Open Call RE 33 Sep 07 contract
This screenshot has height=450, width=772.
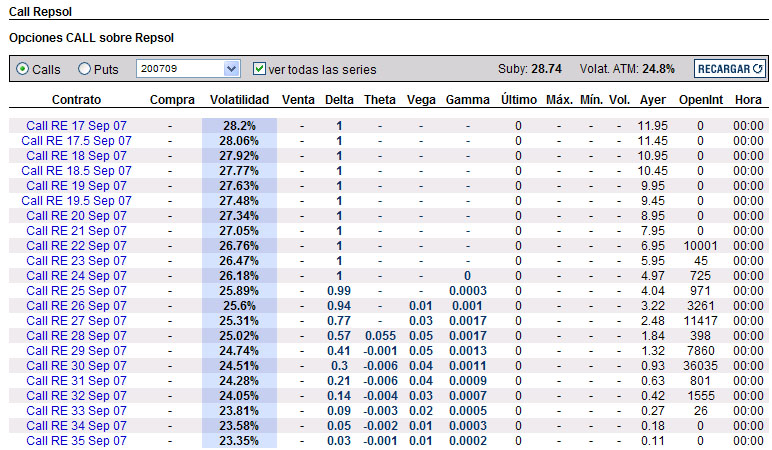click(x=76, y=411)
